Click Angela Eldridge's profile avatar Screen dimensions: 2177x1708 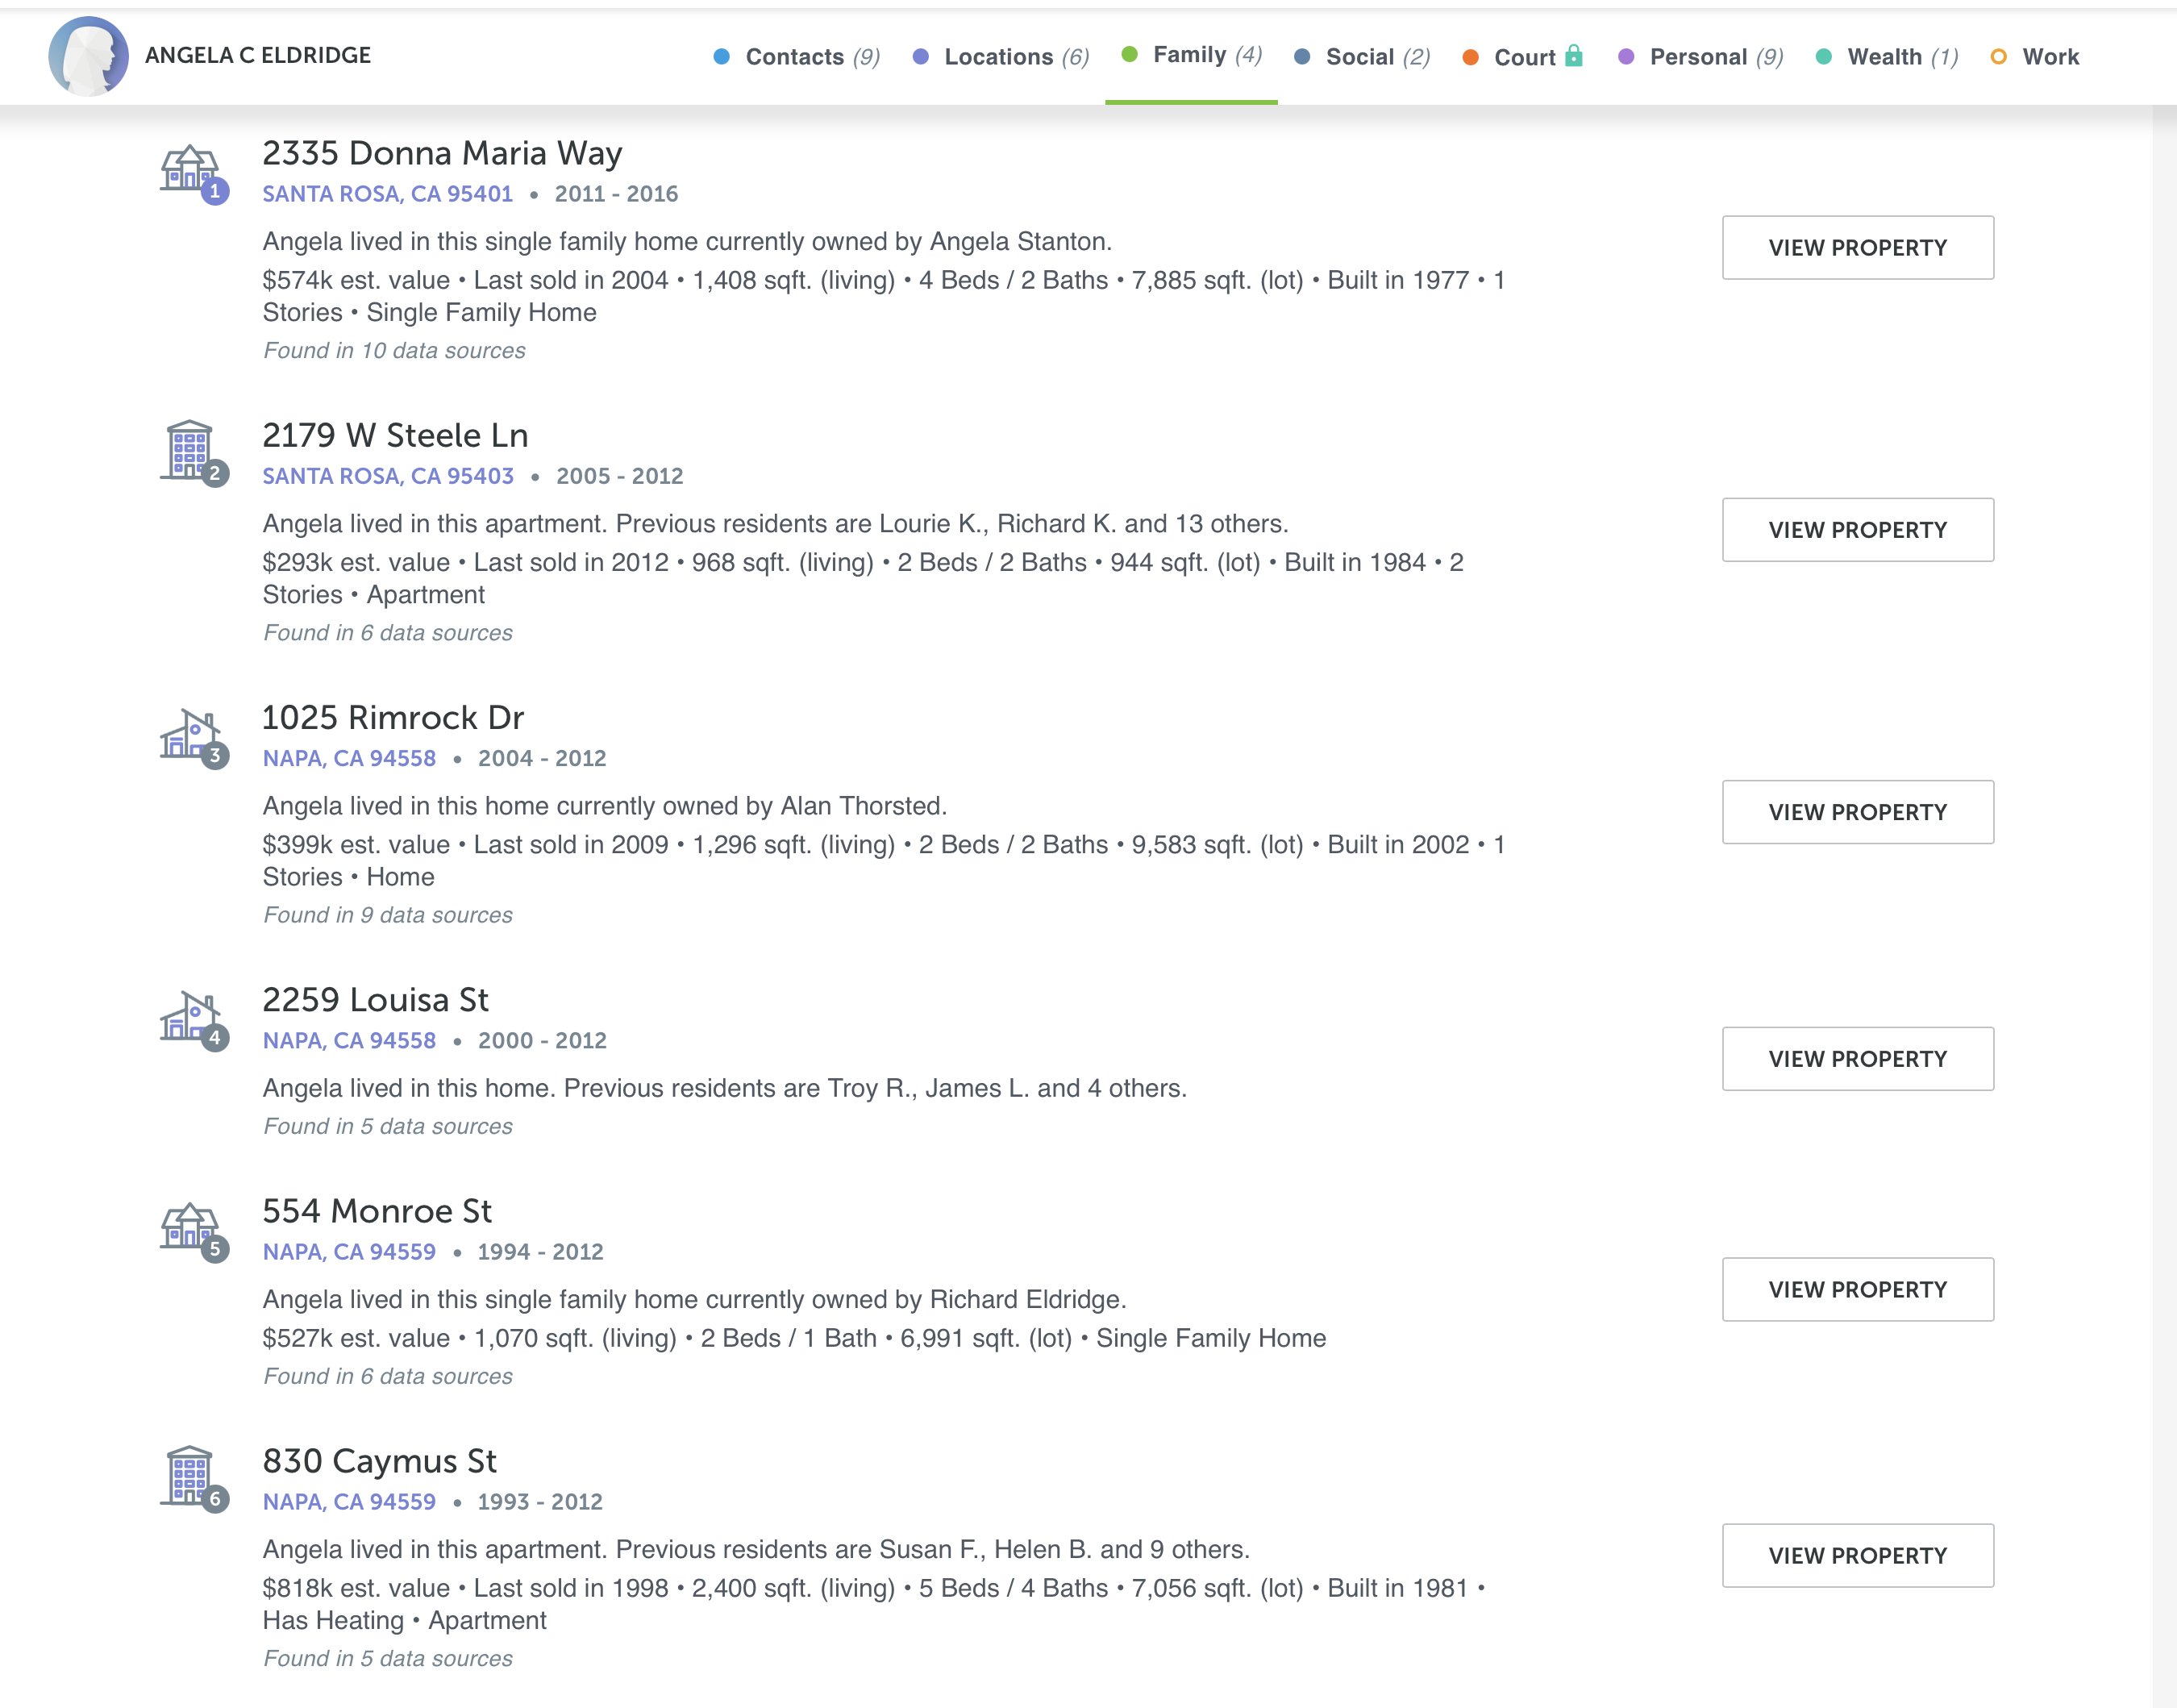coord(88,56)
